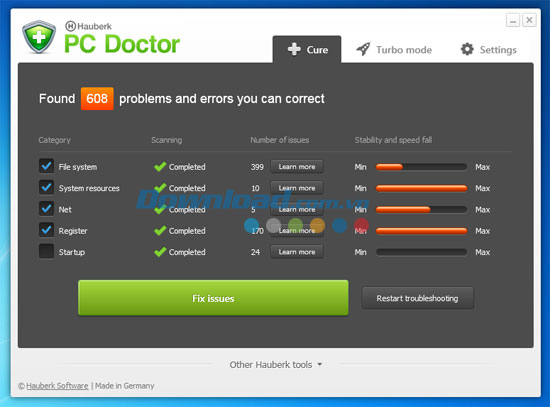The height and width of the screenshot is (407, 550).
Task: Click the 24 issues count for Startup
Action: pos(255,252)
